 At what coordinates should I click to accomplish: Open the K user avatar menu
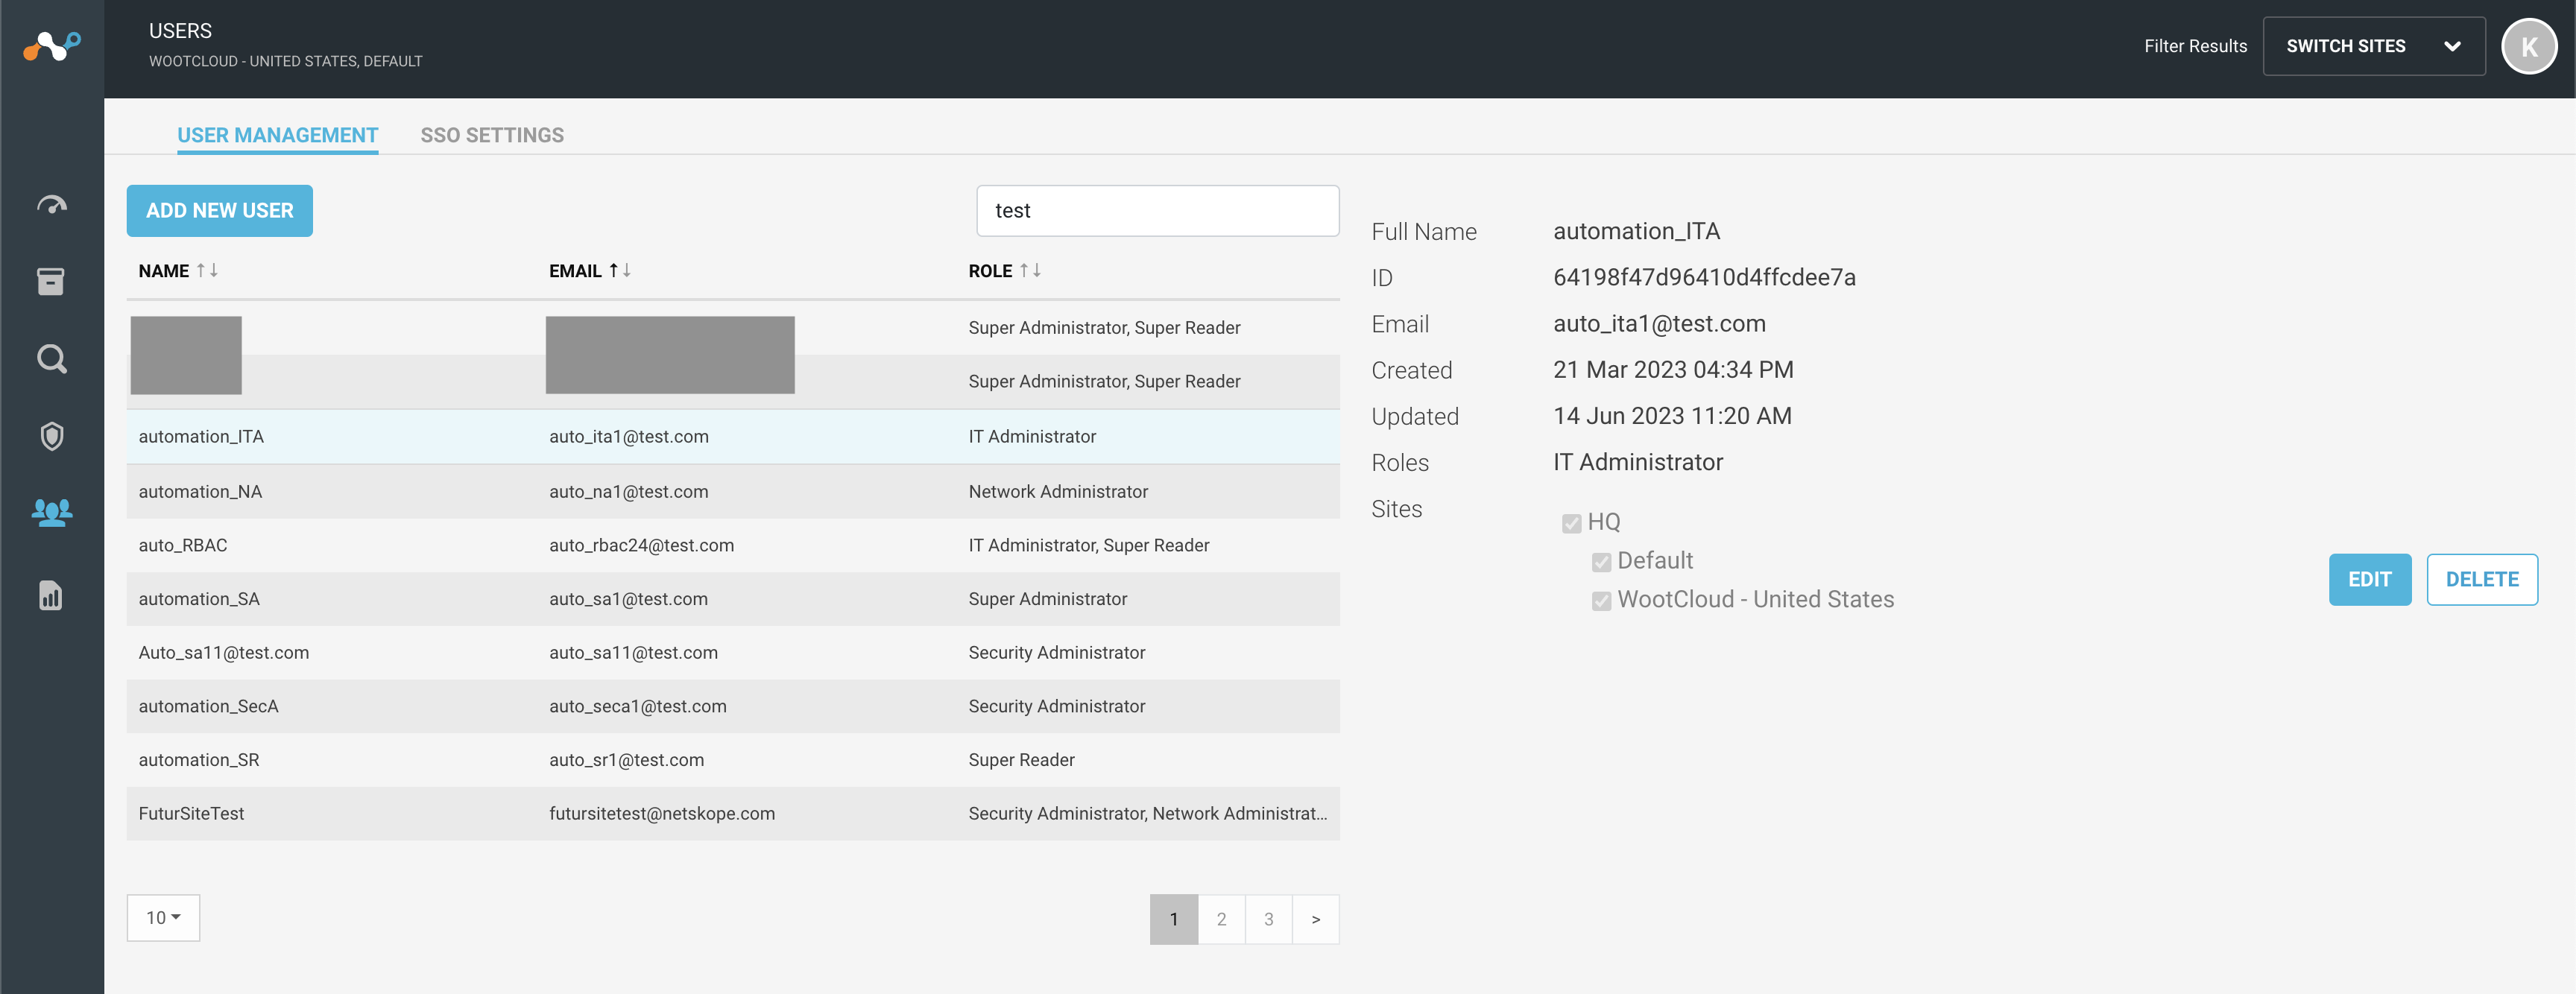[x=2529, y=47]
